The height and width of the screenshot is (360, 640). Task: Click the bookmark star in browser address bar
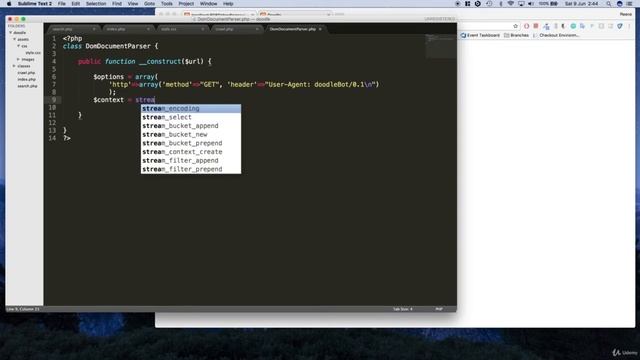point(516,26)
